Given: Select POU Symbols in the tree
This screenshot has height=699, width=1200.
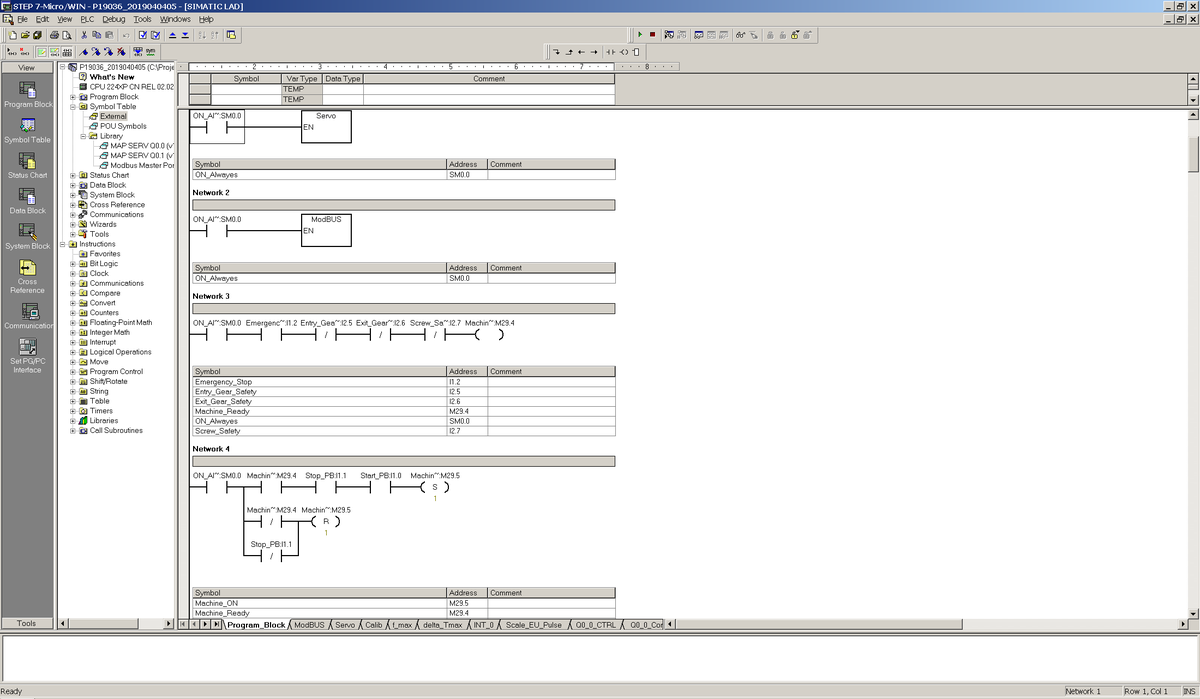Looking at the screenshot, I should [x=123, y=126].
